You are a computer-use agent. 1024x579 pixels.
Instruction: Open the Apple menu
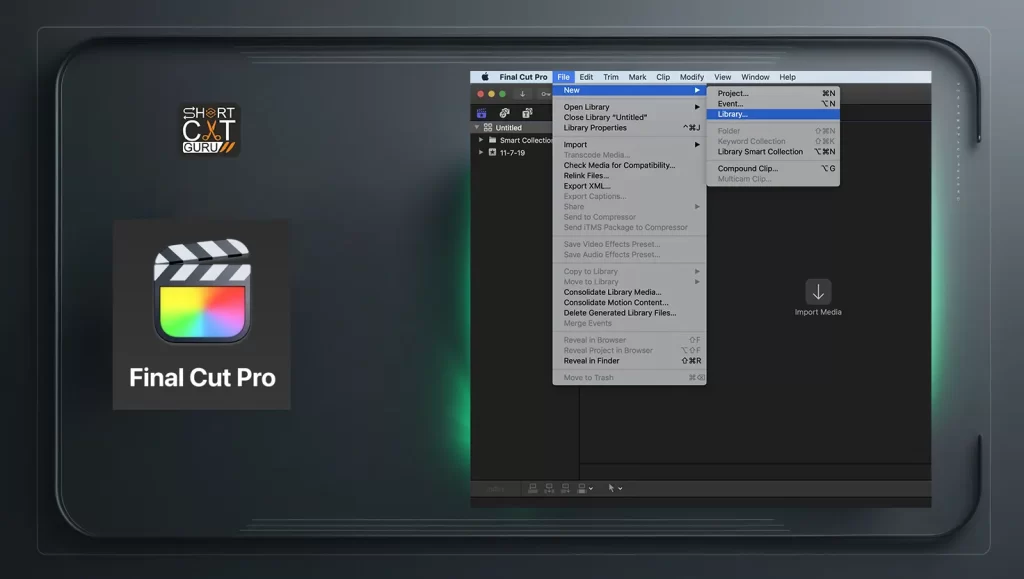coord(485,77)
